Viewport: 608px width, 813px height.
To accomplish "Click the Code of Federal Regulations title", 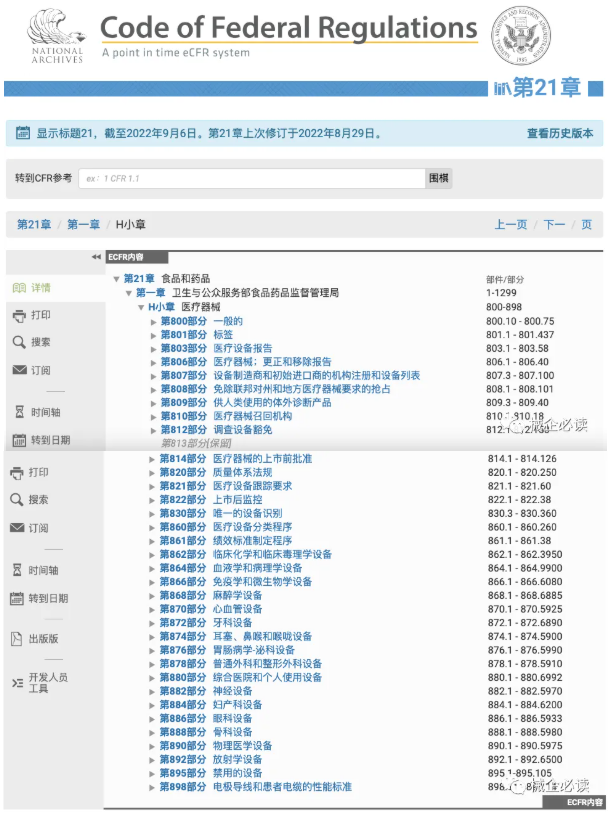I will coord(289,27).
